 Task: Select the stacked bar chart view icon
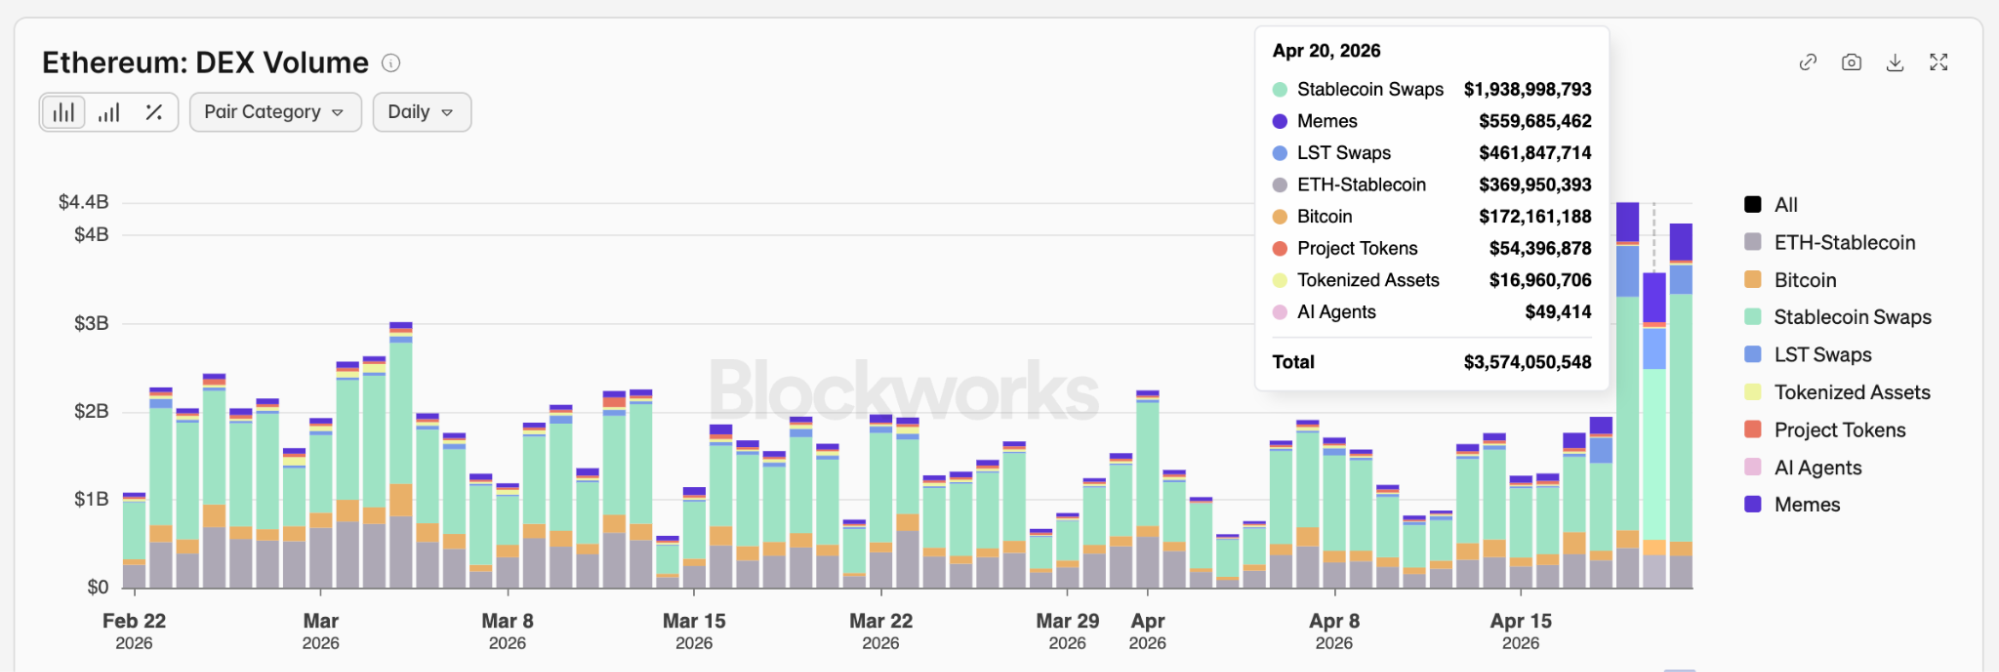[x=64, y=112]
